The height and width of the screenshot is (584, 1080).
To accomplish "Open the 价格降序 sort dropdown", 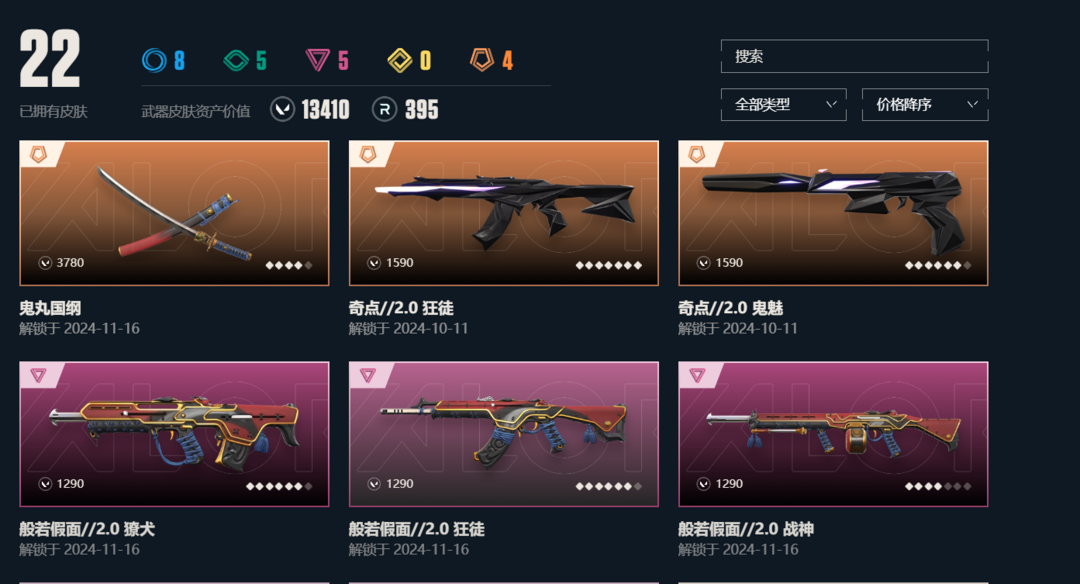I will point(925,105).
